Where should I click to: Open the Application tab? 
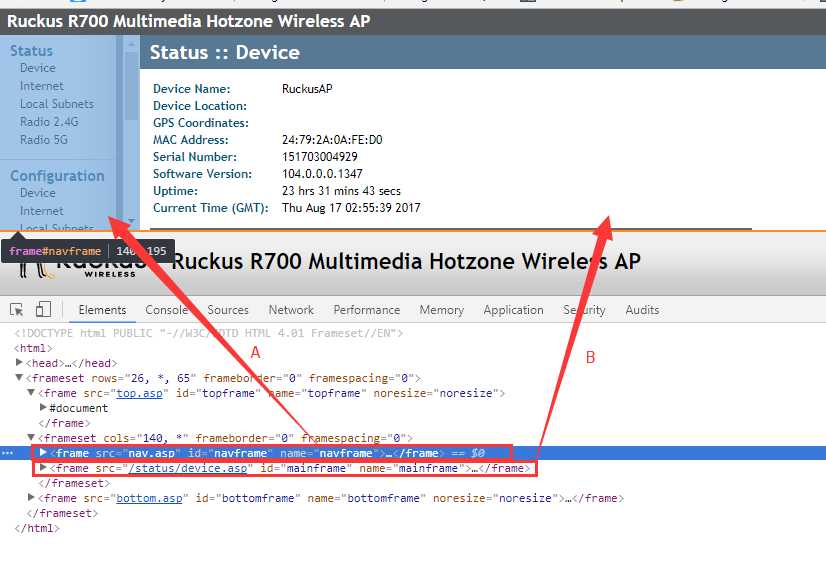[513, 310]
